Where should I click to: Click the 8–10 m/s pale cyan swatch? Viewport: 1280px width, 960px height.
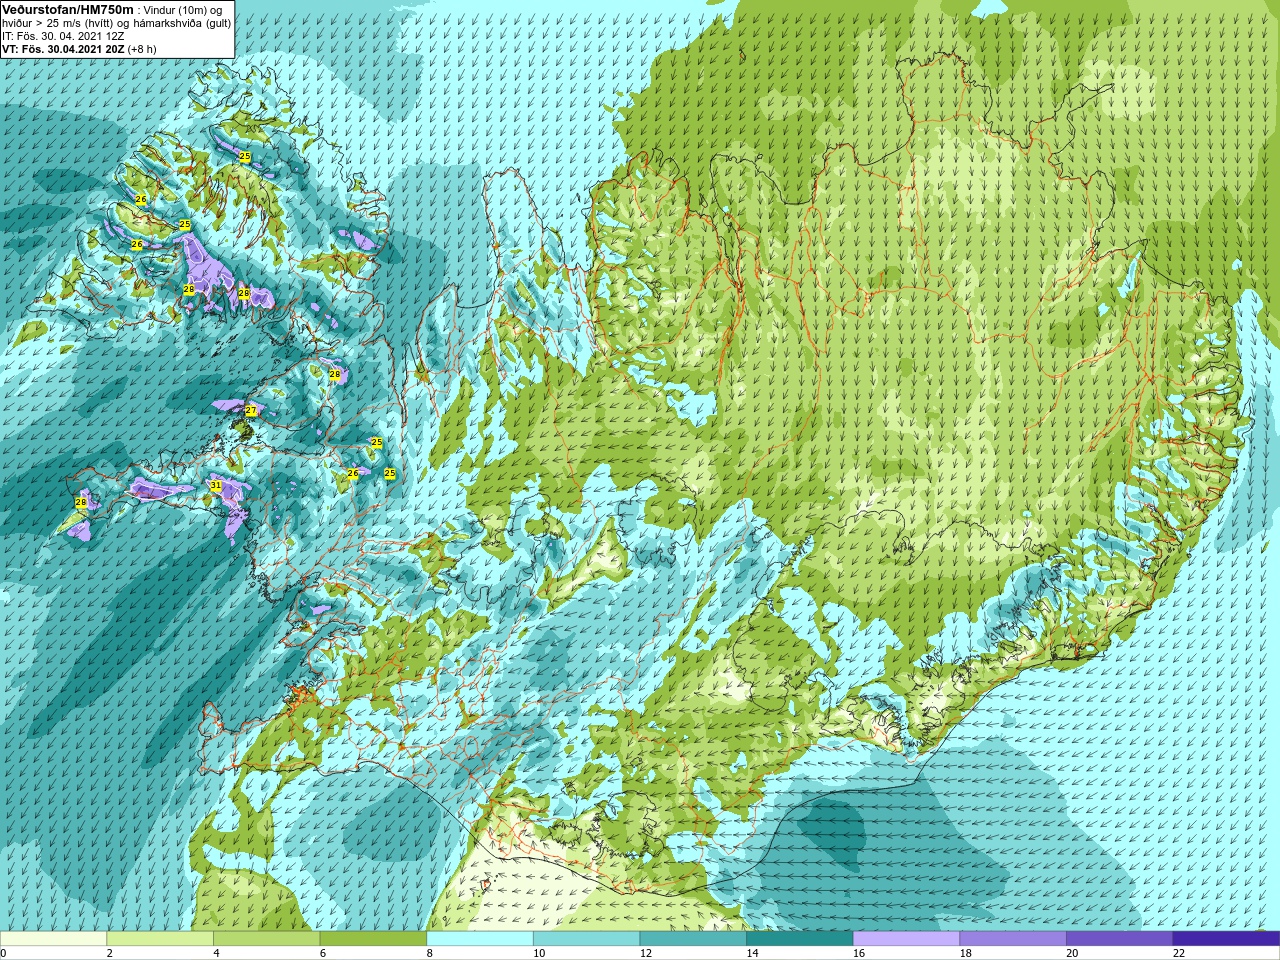[480, 939]
